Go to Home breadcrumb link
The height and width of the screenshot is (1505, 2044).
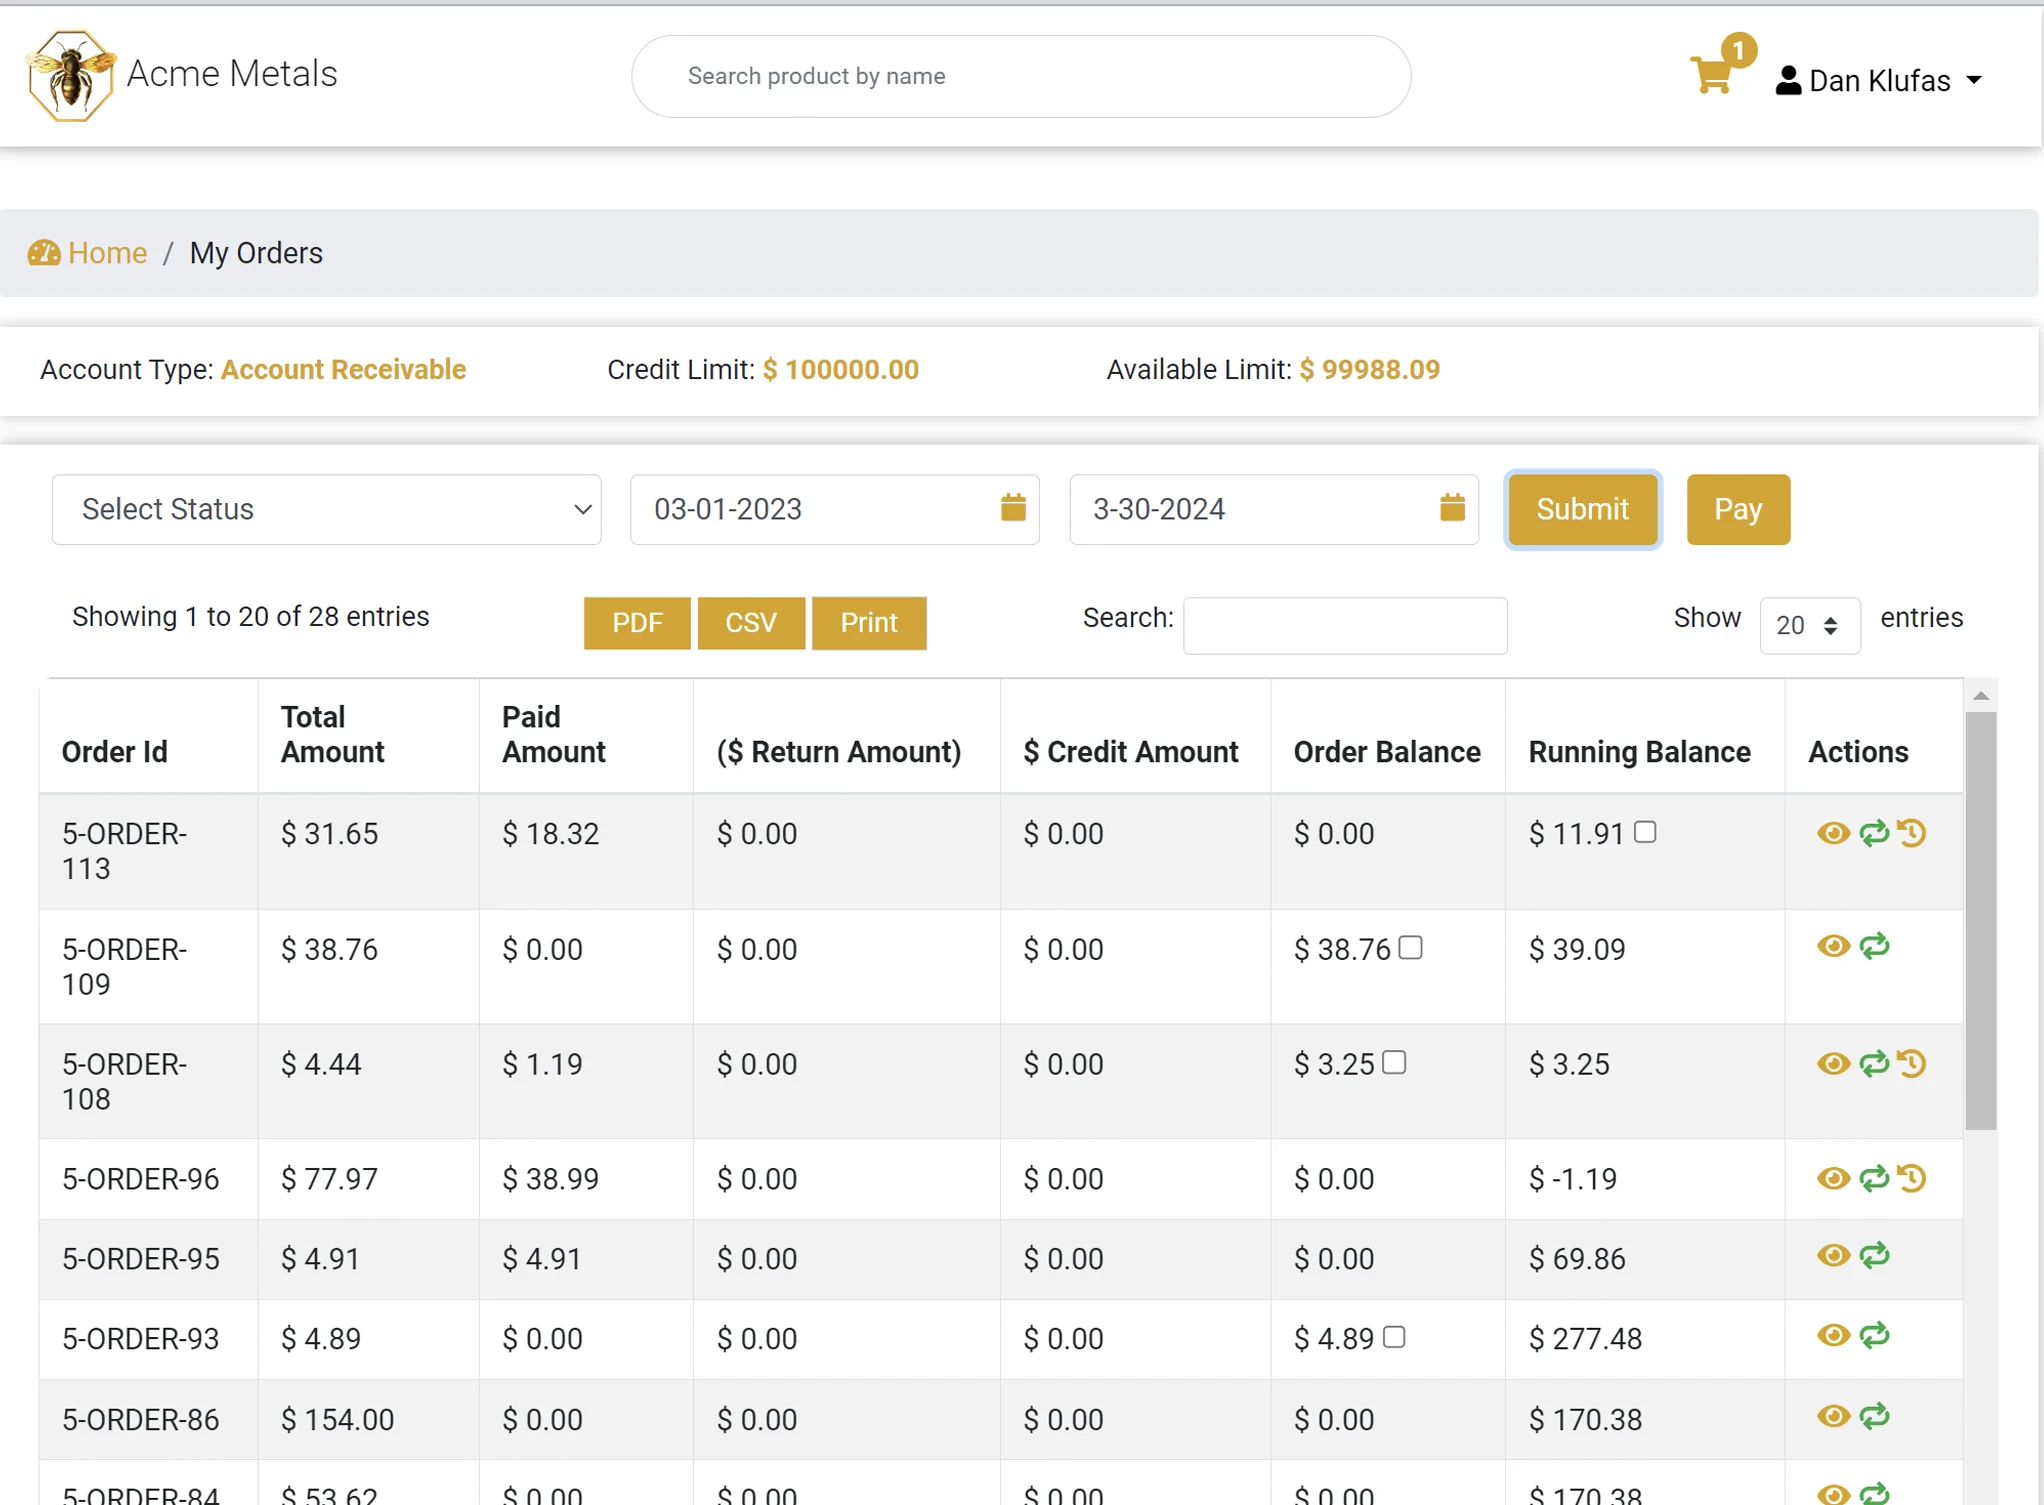tap(107, 253)
